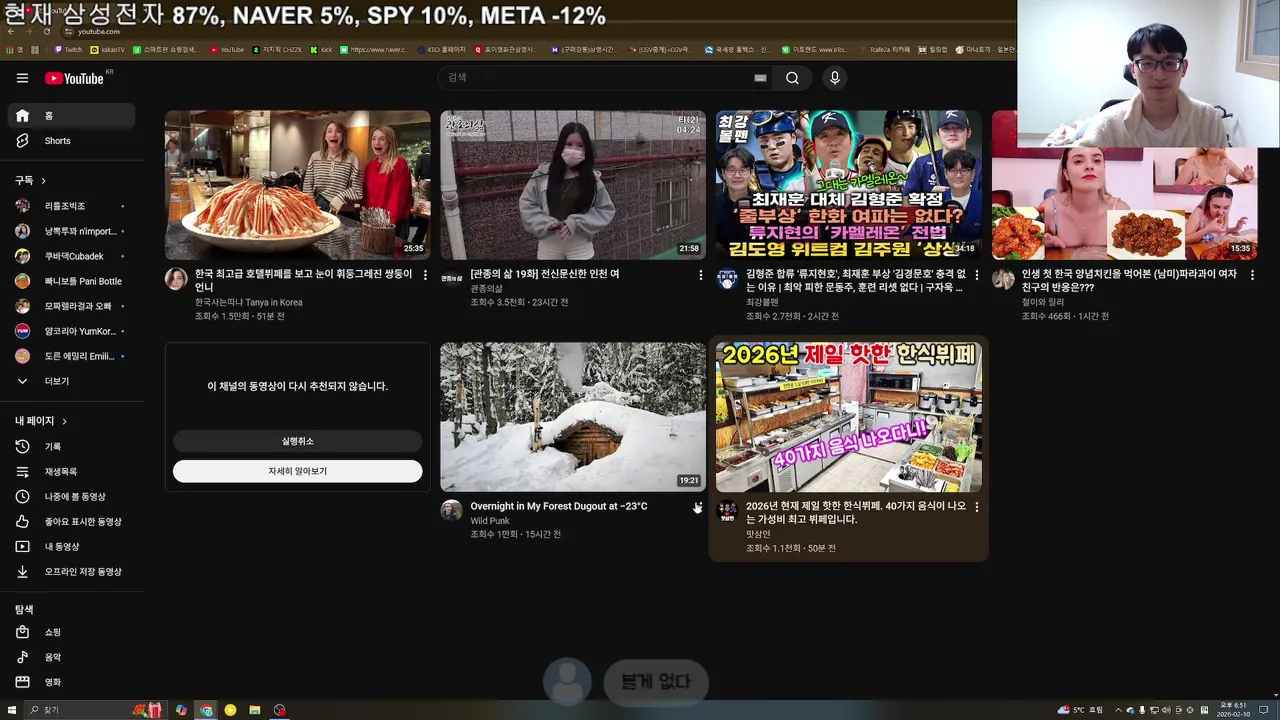The width and height of the screenshot is (1280, 720).
Task: Play the crab buffet twins video thumbnail
Action: click(297, 185)
